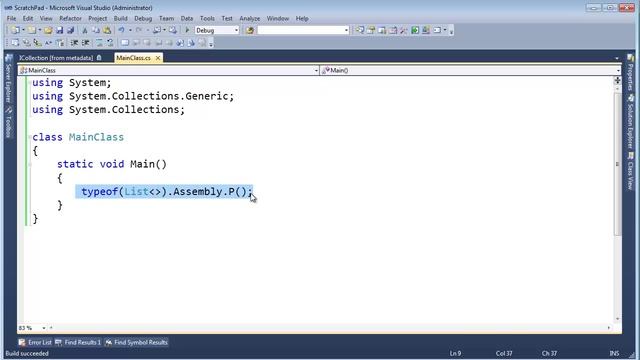Close the MainClass.cs tab

[x=158, y=58]
